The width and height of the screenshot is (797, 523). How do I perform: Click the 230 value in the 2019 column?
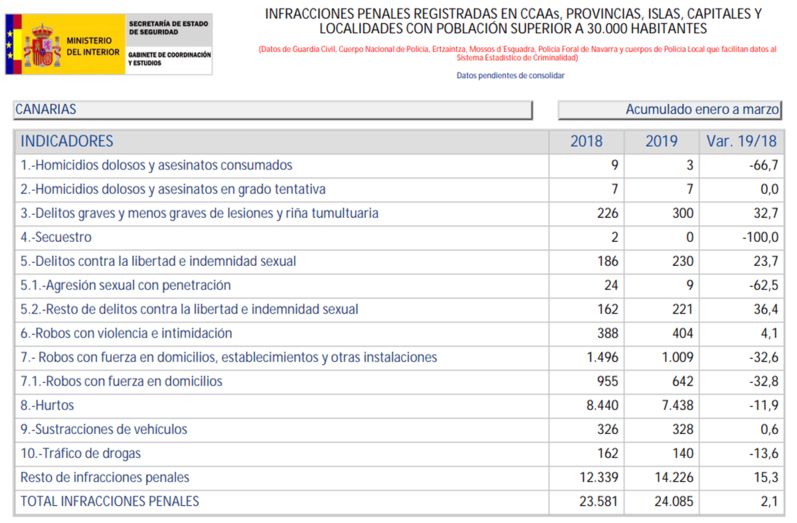tap(683, 261)
